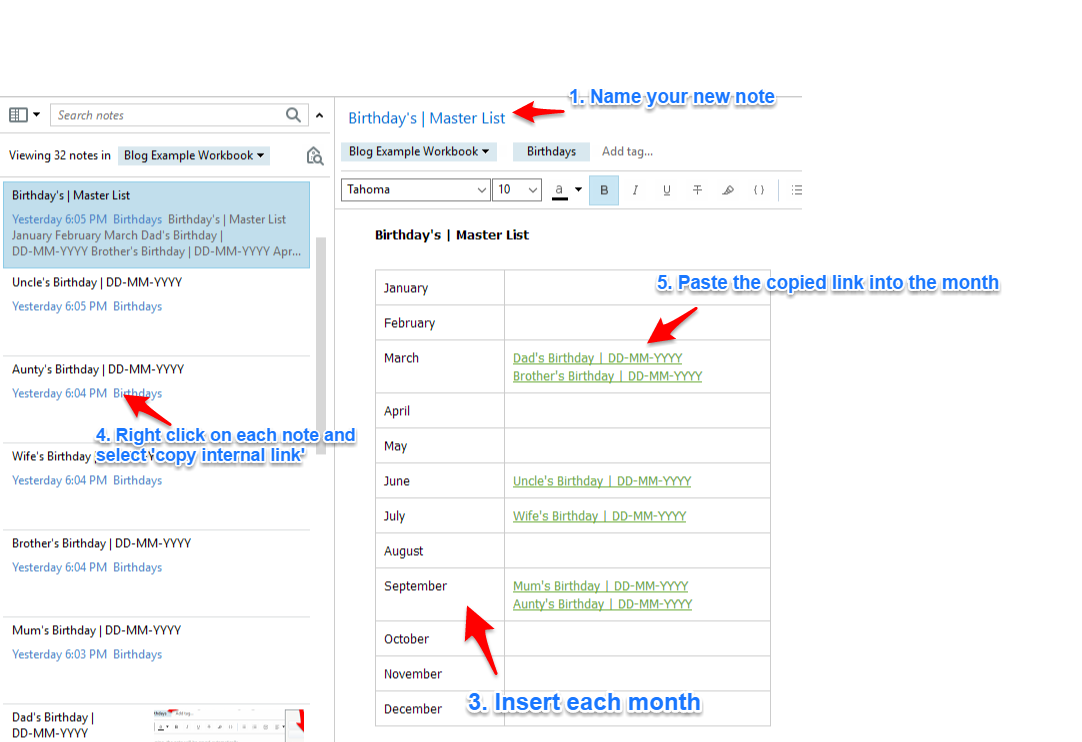Open Aunty's Birthday link in September row
Viewport: 1082px width, 742px height.
602,604
